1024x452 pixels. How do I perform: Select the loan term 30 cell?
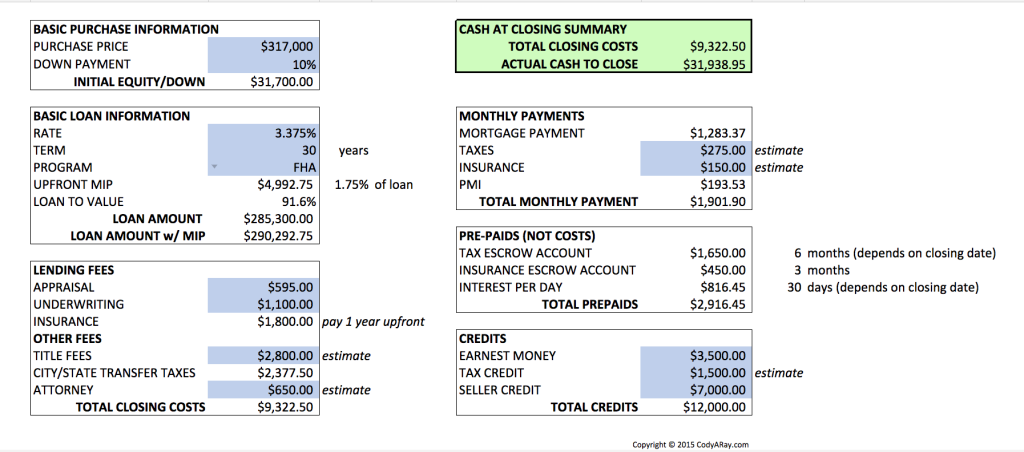pyautogui.click(x=263, y=150)
